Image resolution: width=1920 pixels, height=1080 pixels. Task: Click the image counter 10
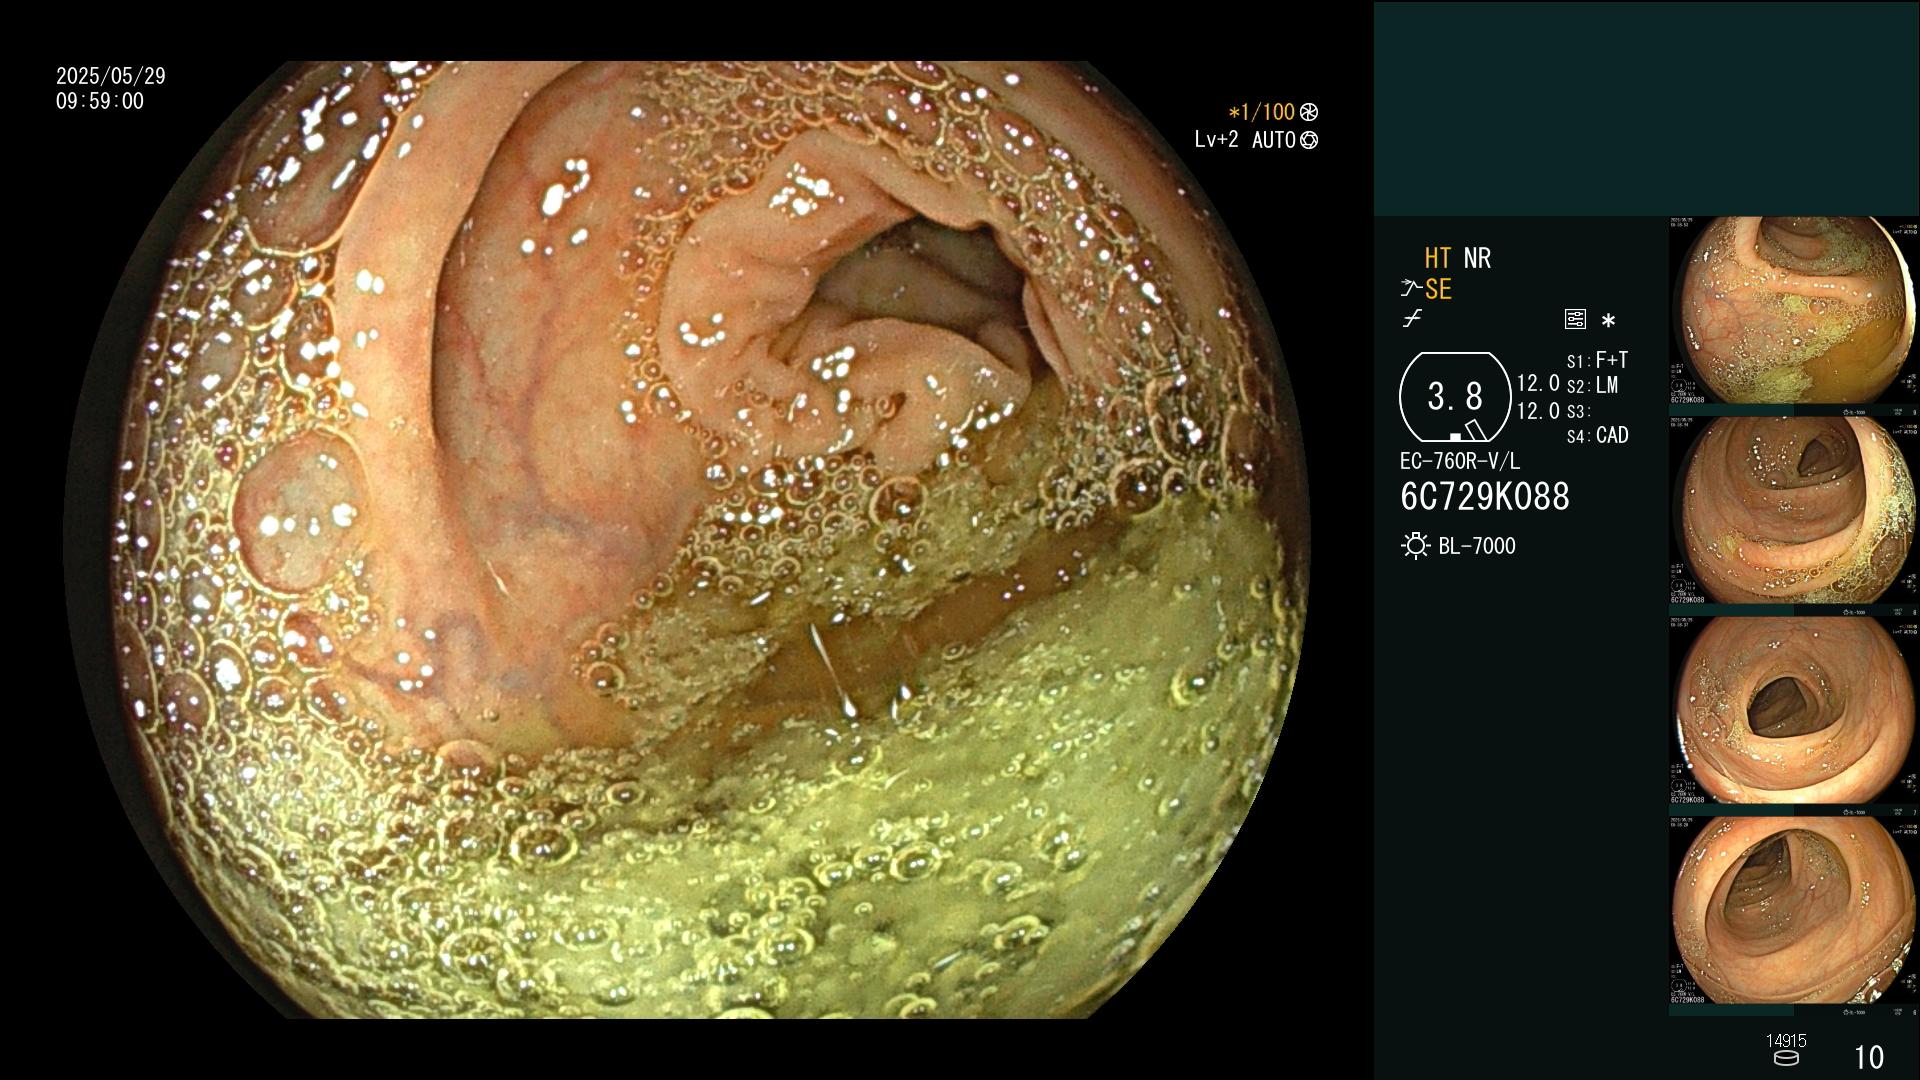coord(1869,1058)
